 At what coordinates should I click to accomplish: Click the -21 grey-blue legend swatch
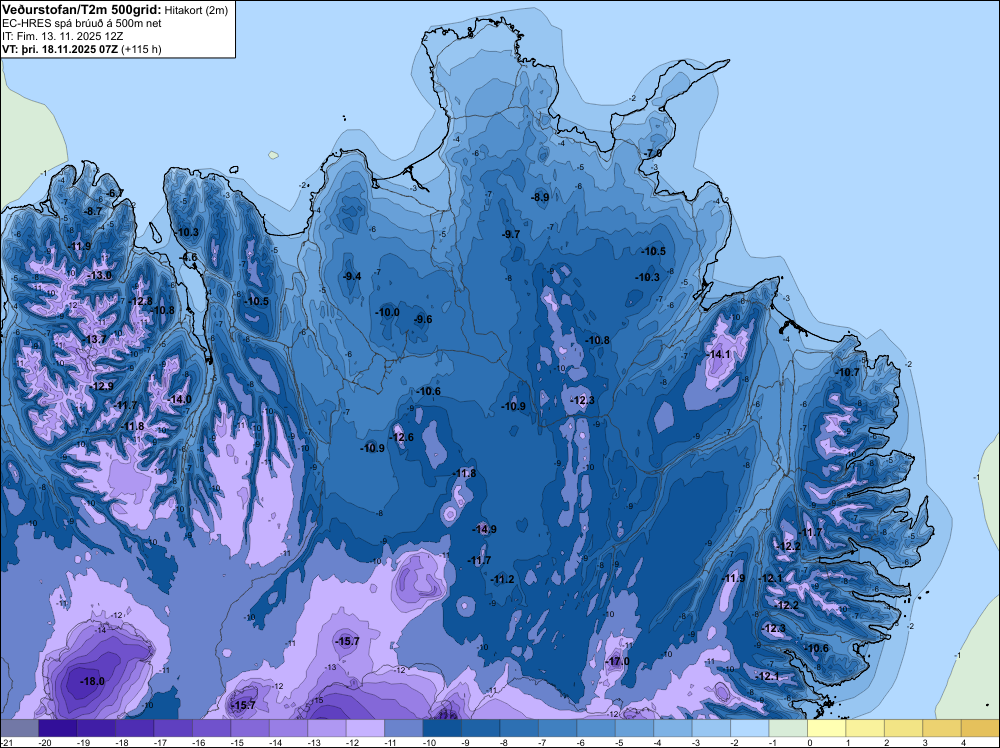pos(19,728)
